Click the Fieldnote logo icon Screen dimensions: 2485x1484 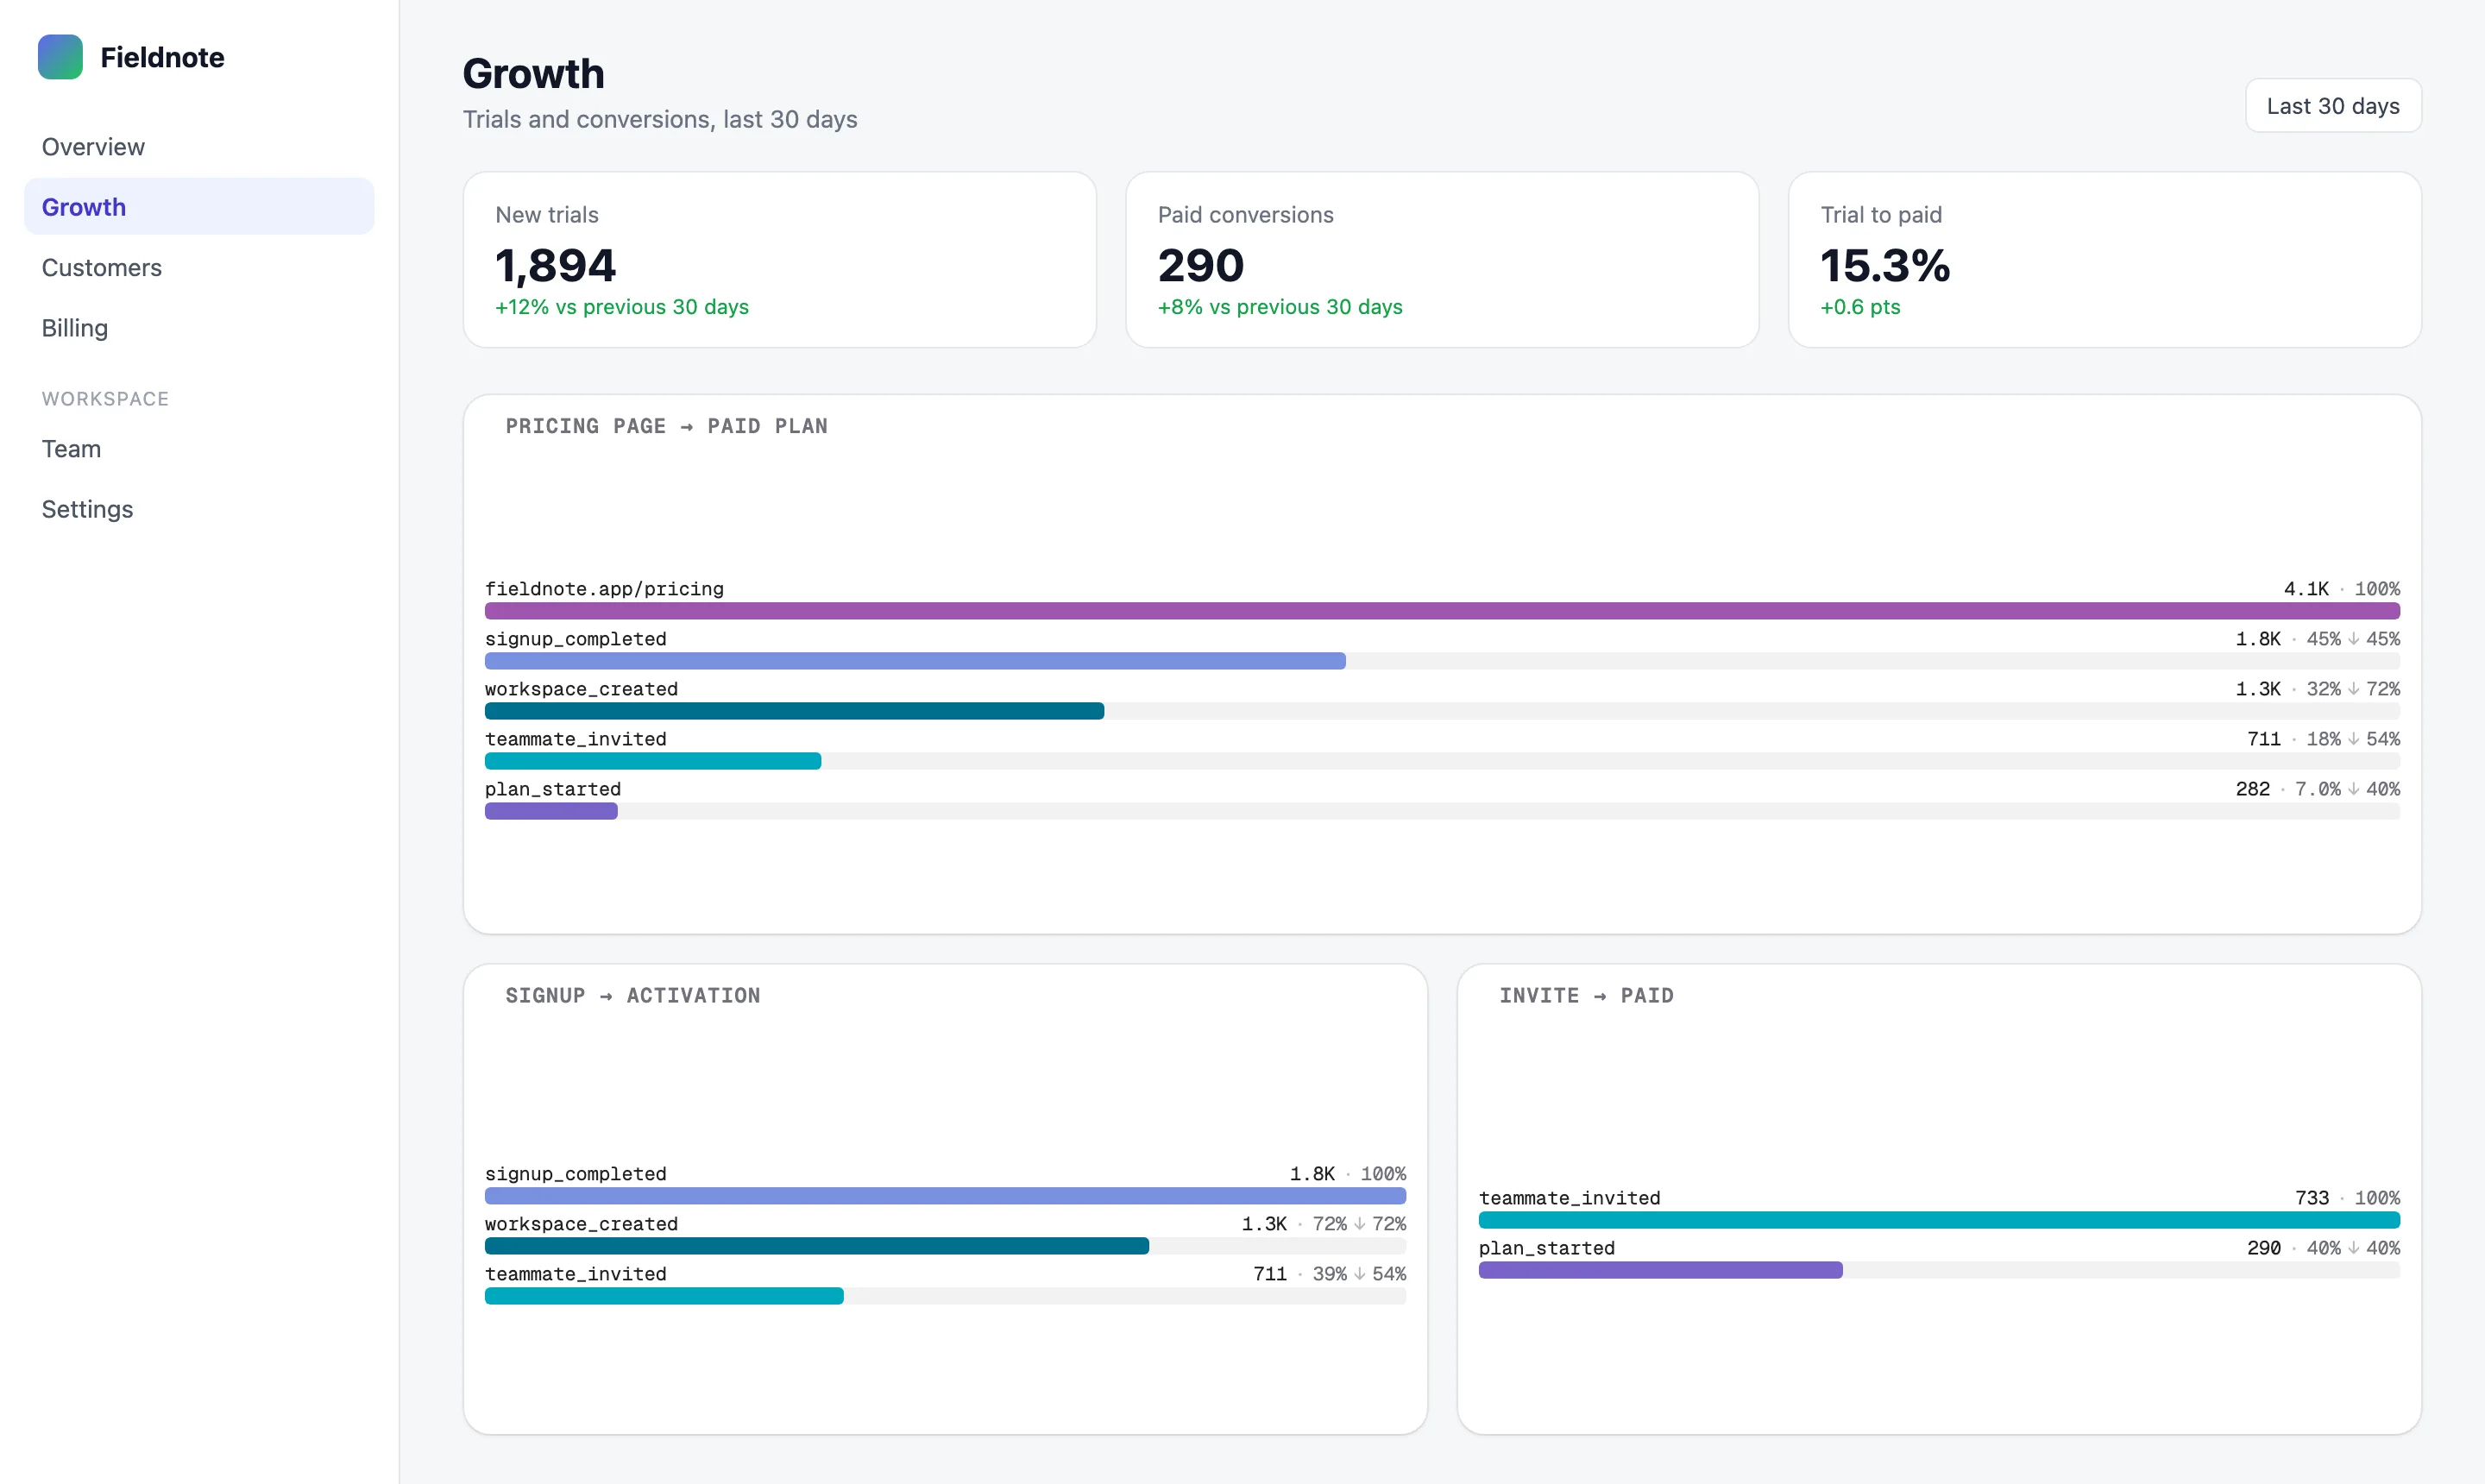60,57
